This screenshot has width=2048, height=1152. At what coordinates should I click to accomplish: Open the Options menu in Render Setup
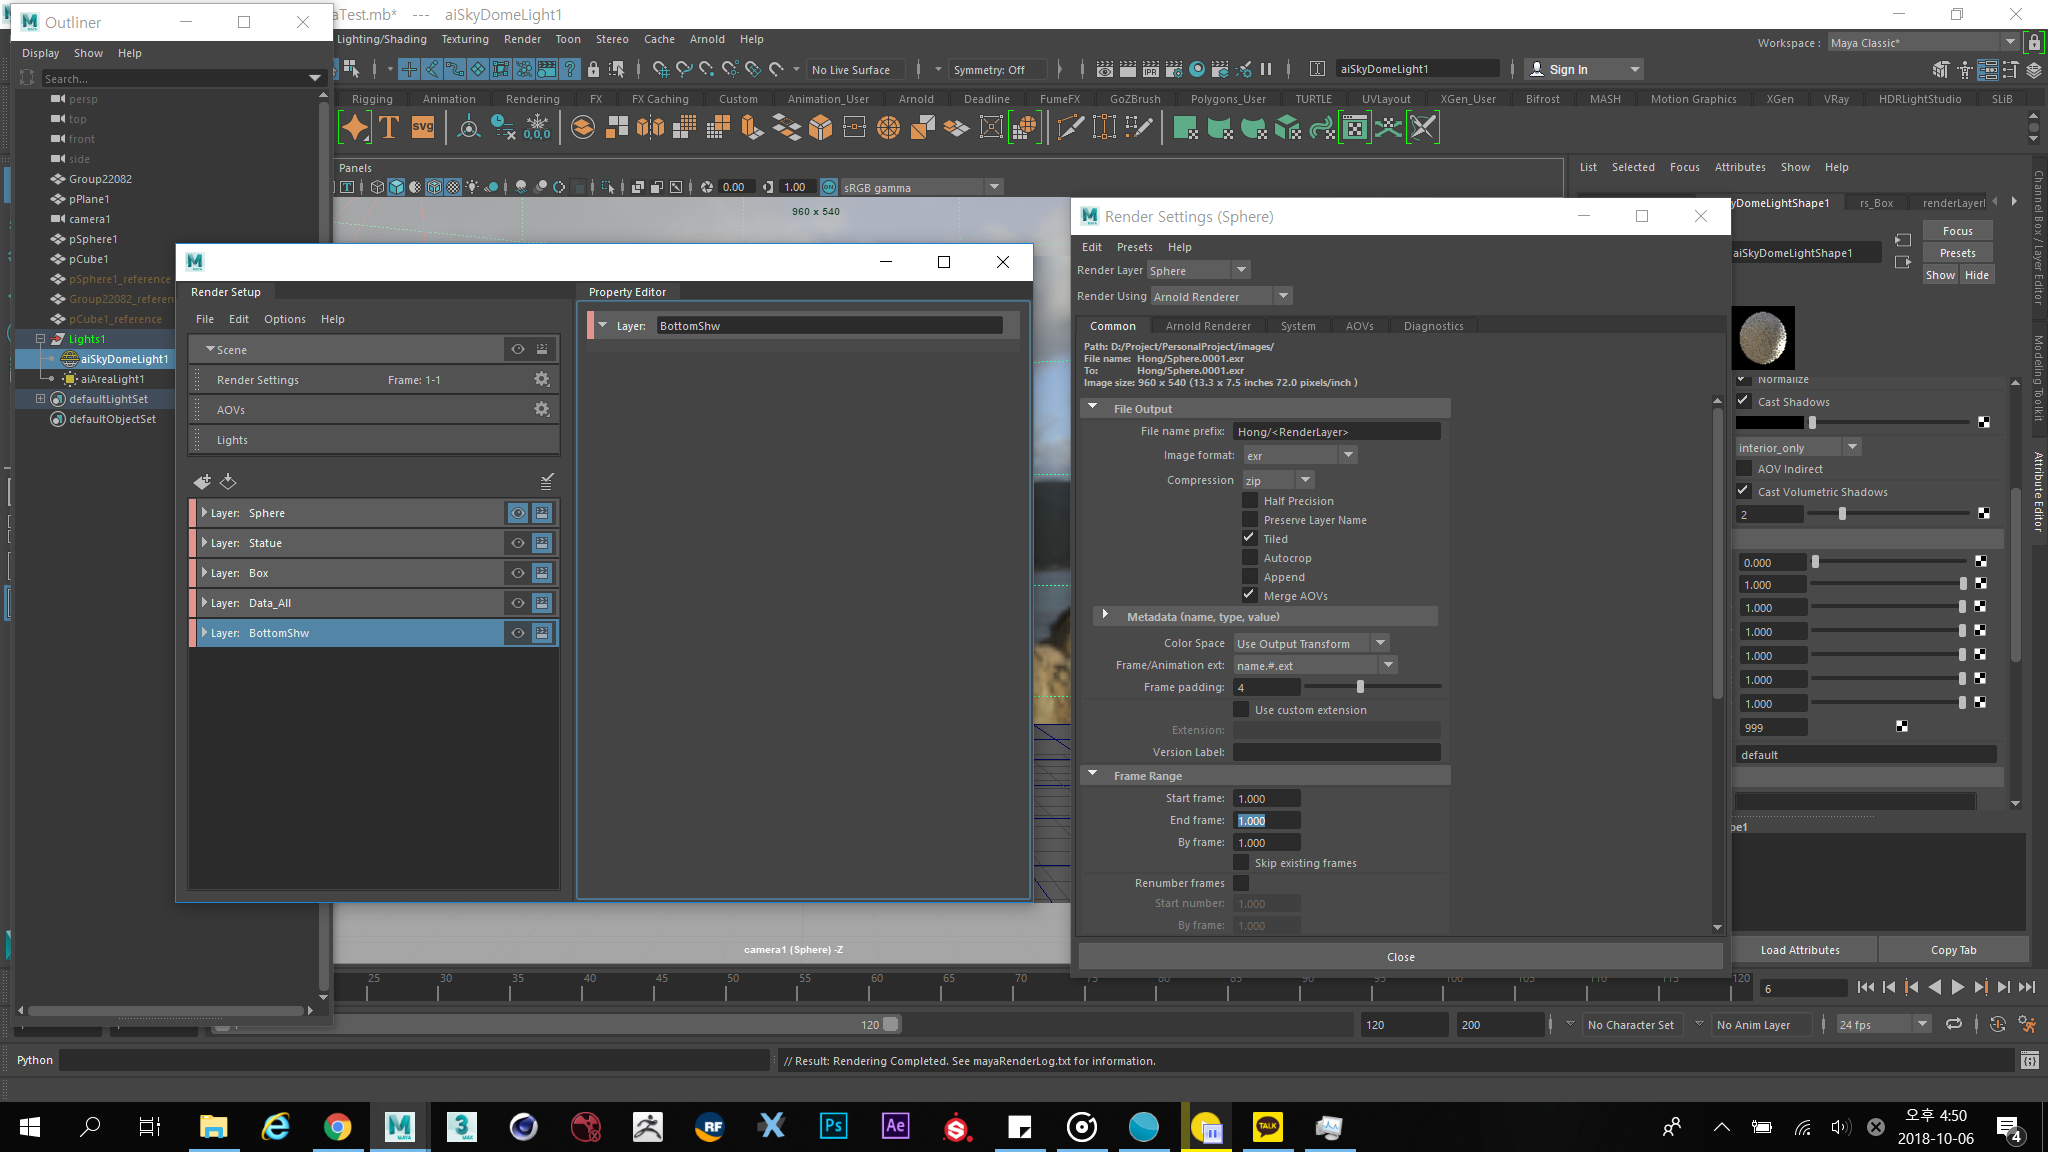[x=285, y=318]
